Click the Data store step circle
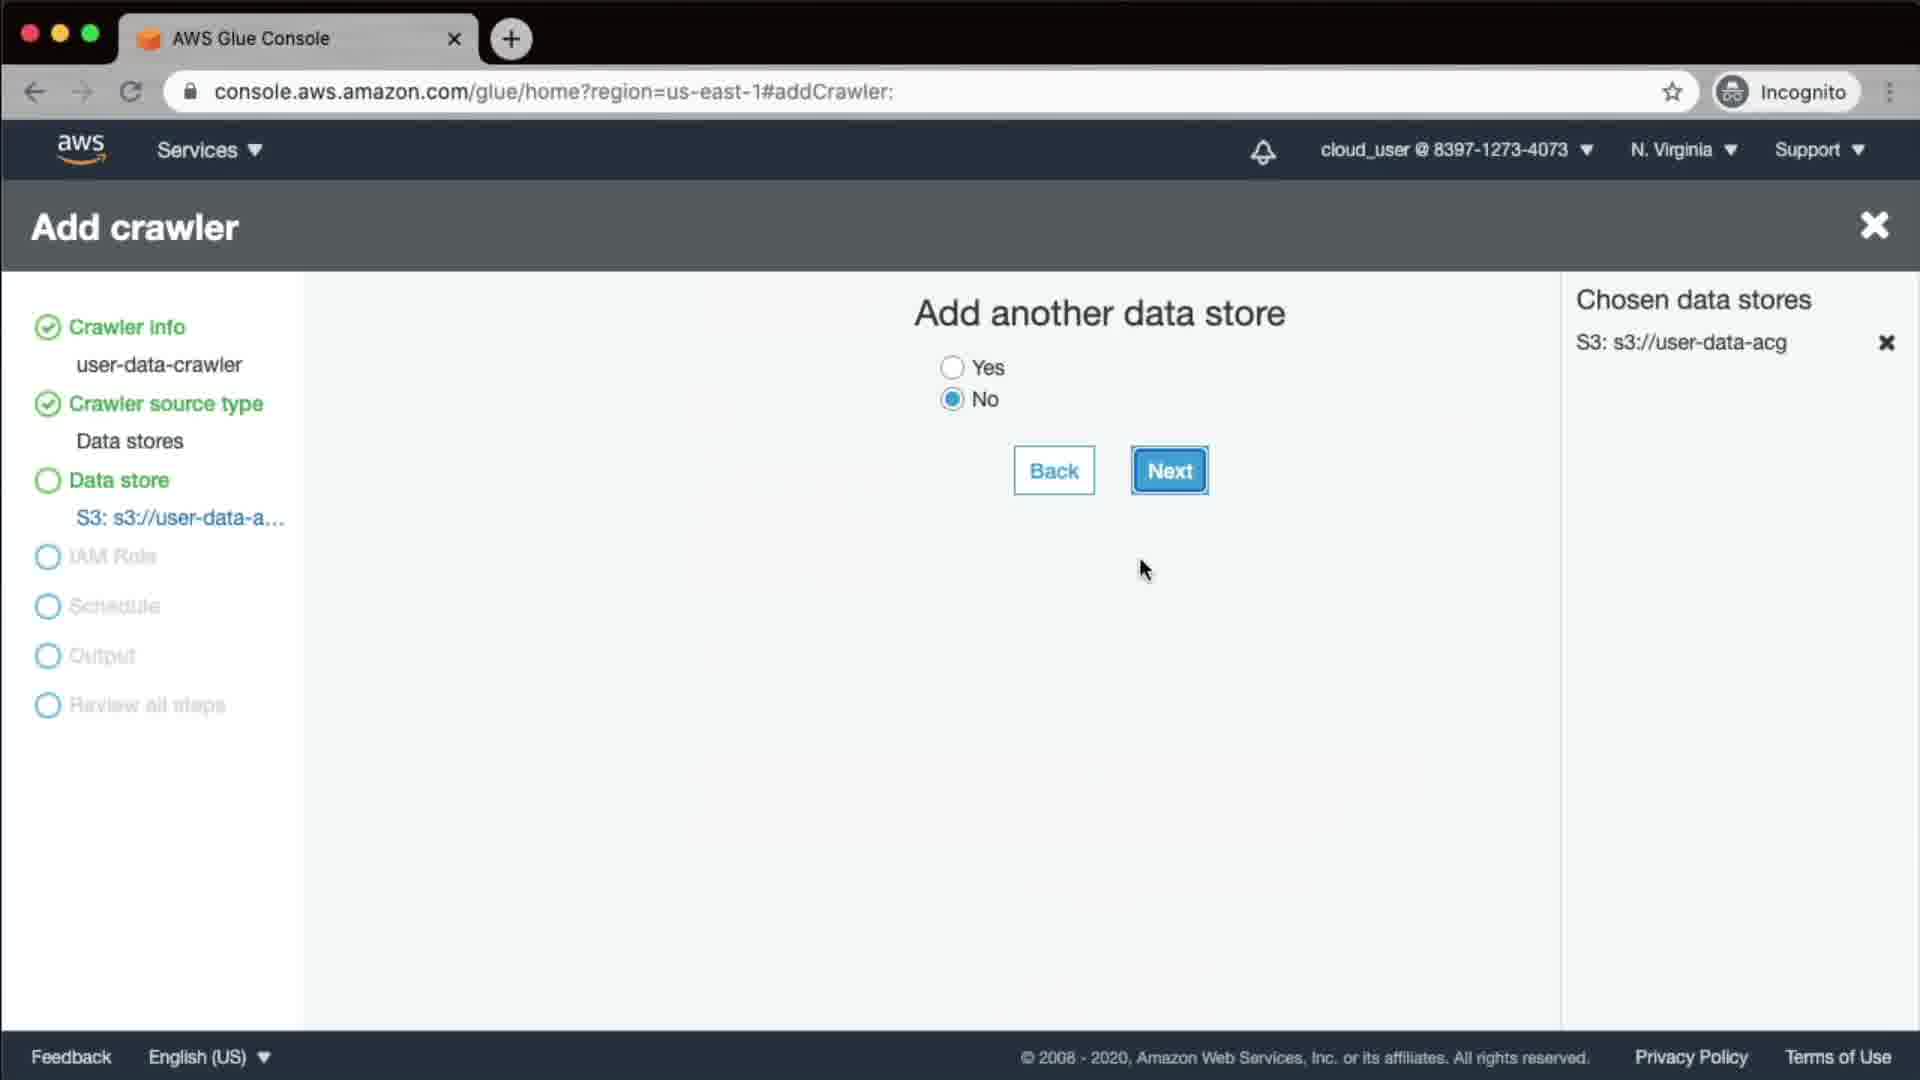Image resolution: width=1920 pixels, height=1080 pixels. click(48, 481)
